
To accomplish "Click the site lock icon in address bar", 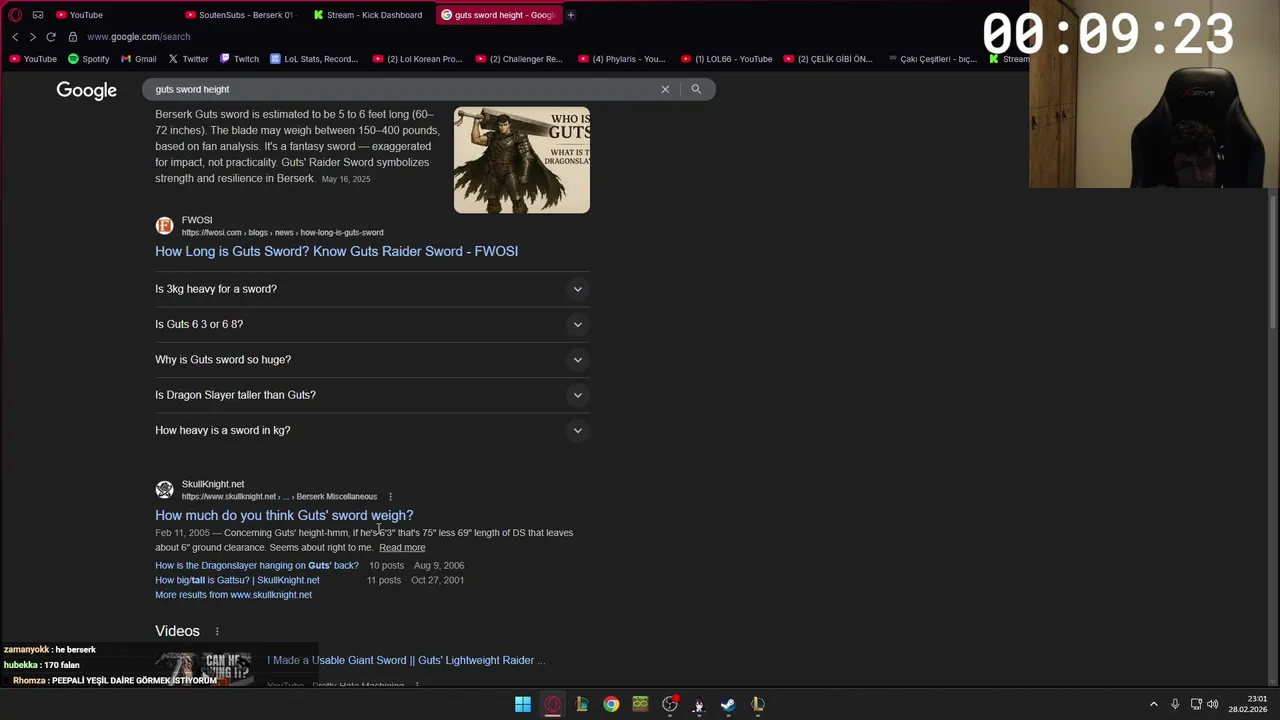I will click(73, 37).
